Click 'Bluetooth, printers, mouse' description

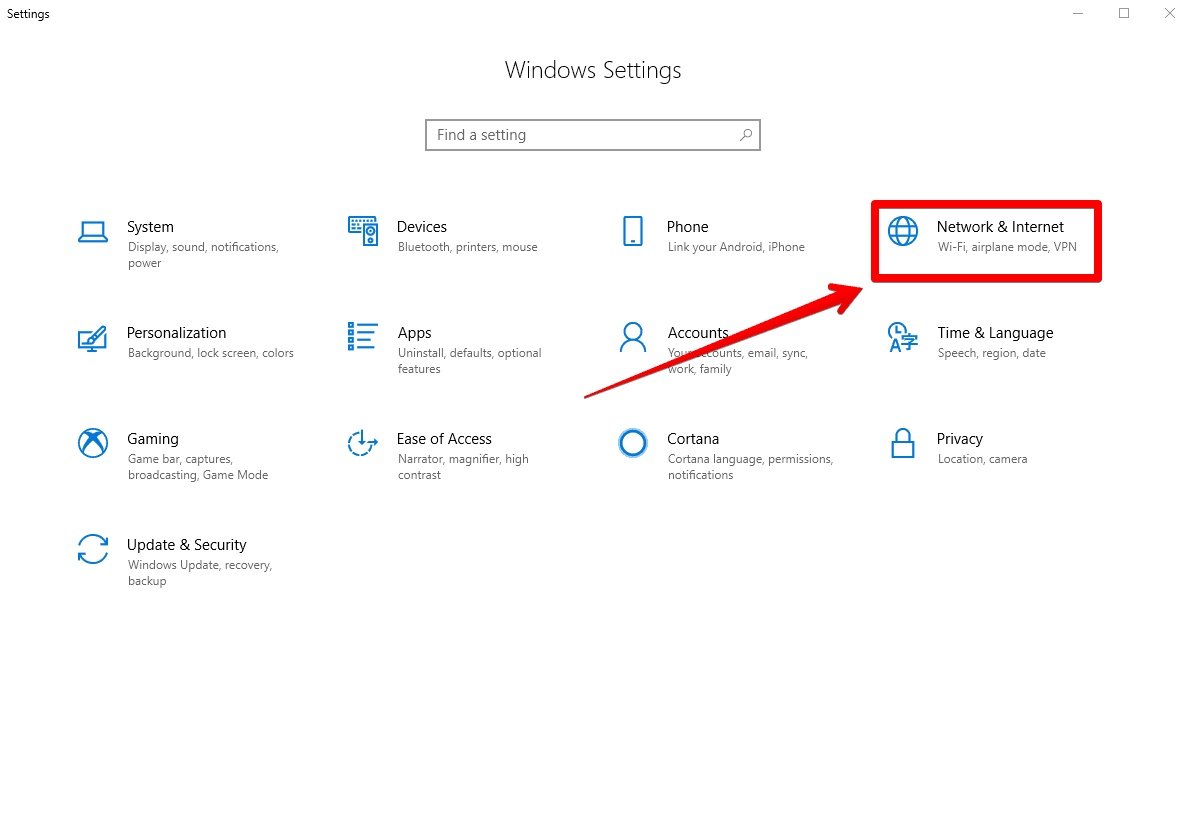coord(467,247)
